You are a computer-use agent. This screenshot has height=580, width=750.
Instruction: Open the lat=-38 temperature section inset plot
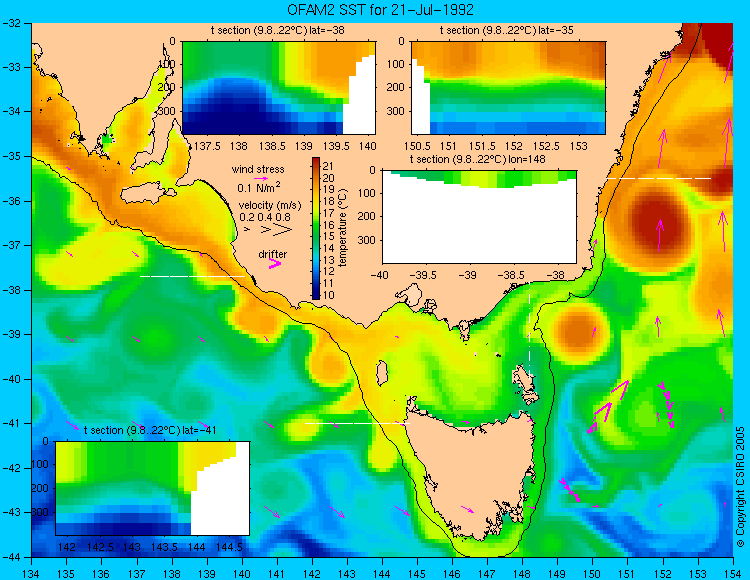click(x=279, y=88)
